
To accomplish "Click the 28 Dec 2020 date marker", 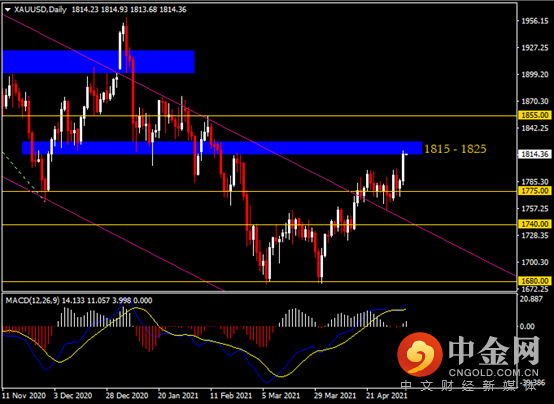I will tap(127, 395).
